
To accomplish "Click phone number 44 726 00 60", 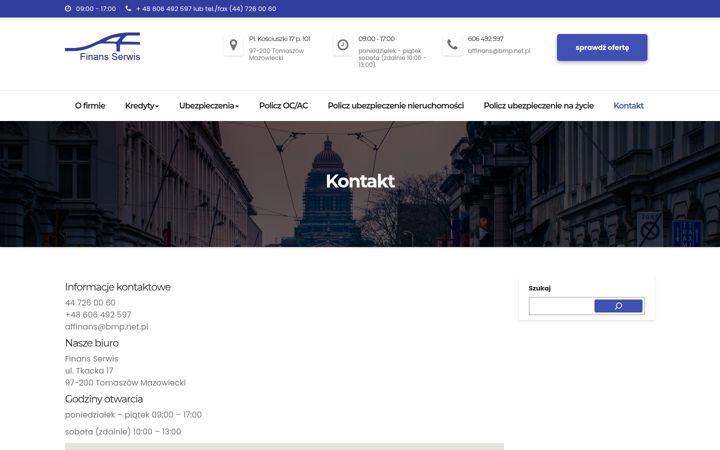I will [90, 303].
